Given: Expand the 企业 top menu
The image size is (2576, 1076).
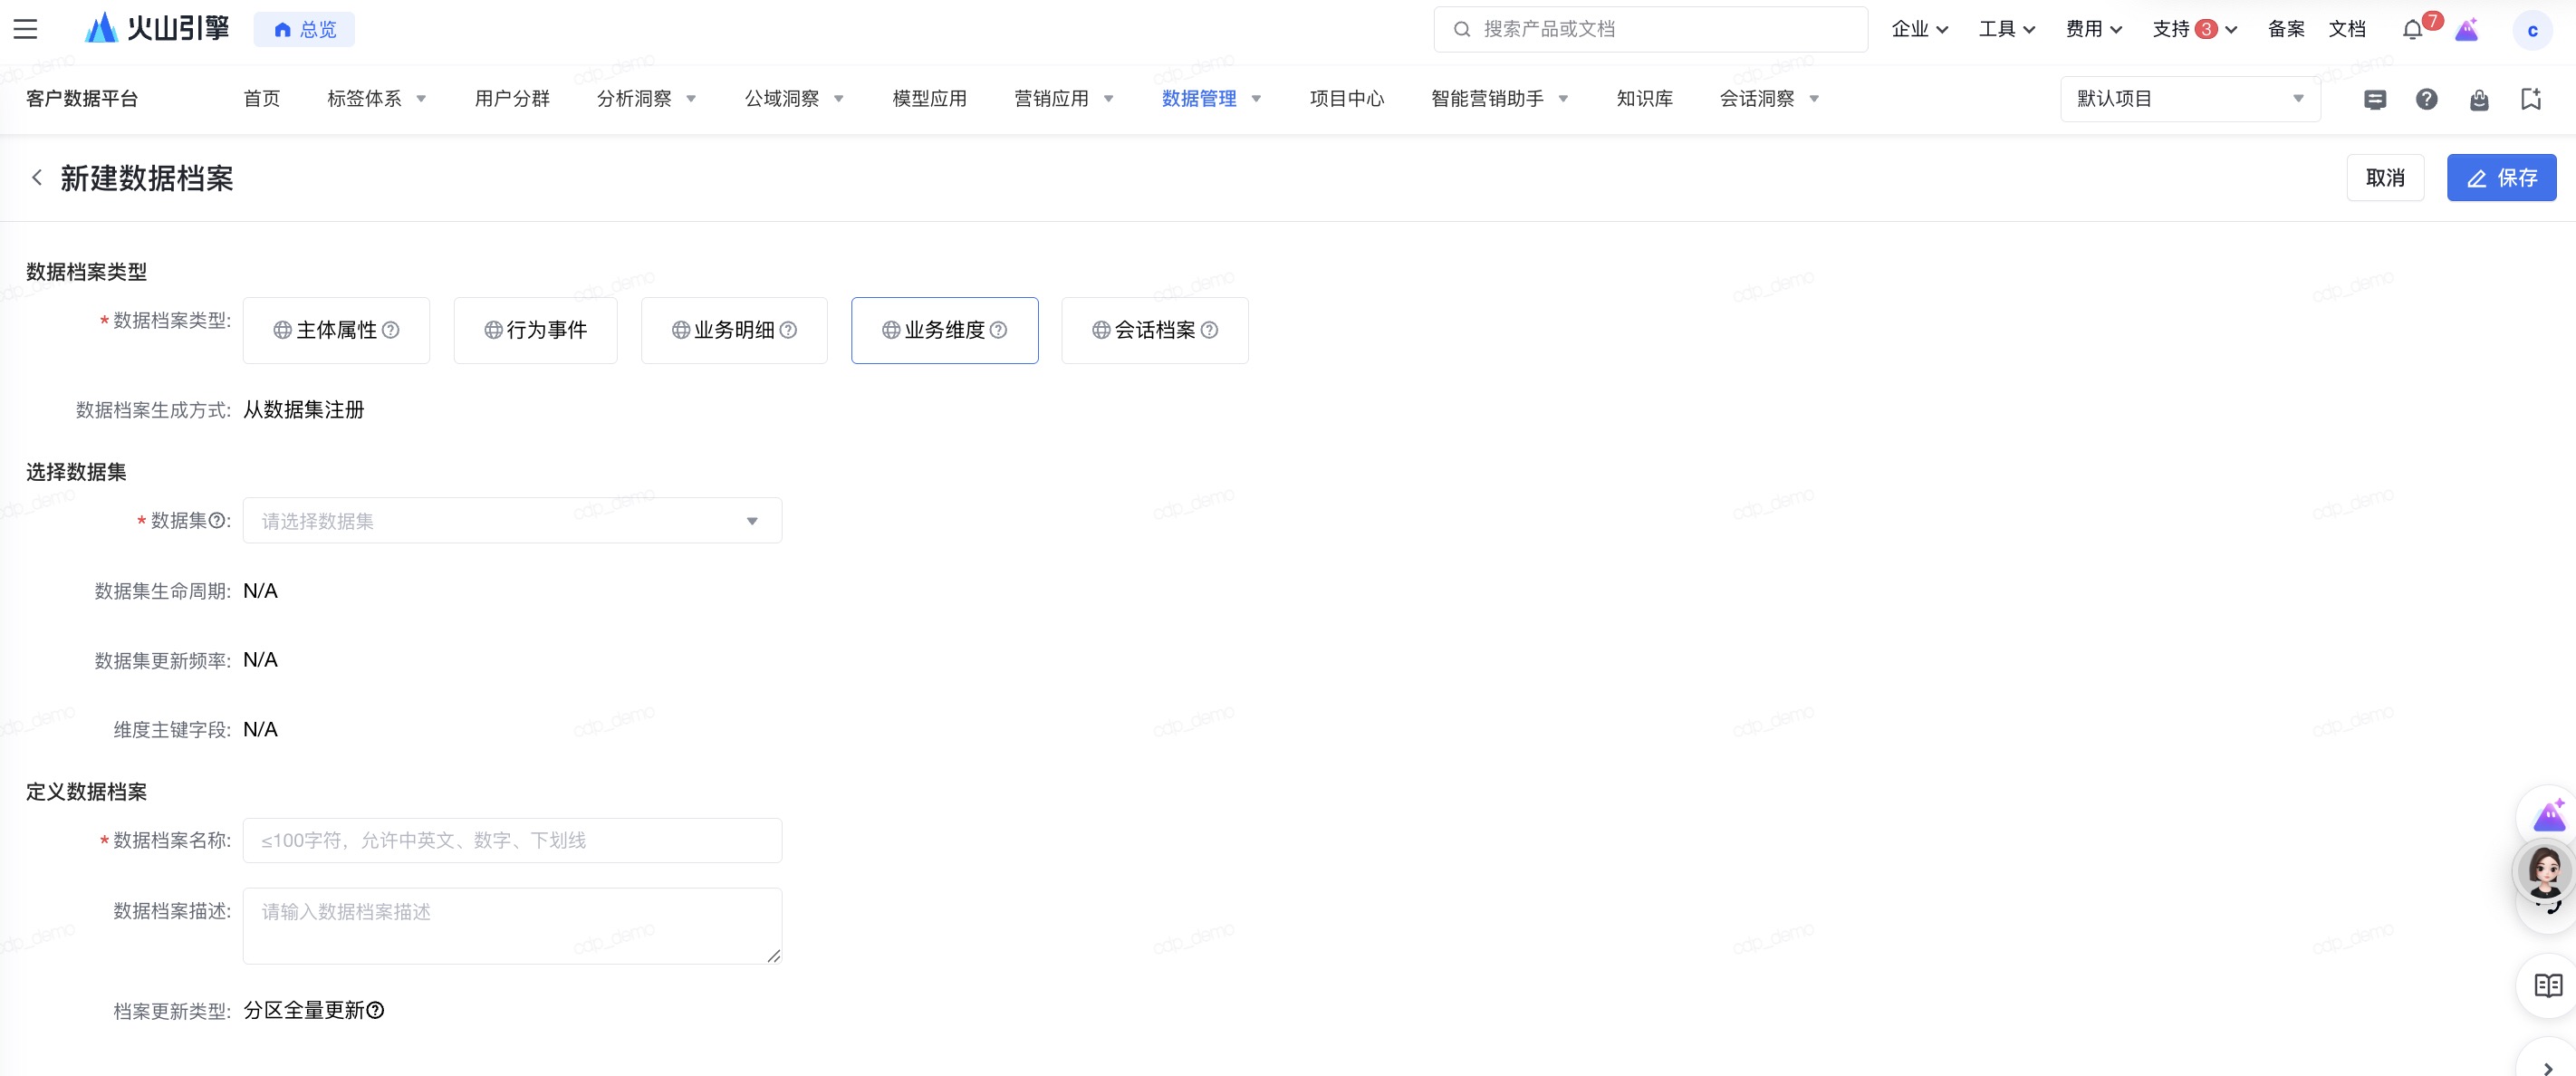Looking at the screenshot, I should click(1919, 29).
